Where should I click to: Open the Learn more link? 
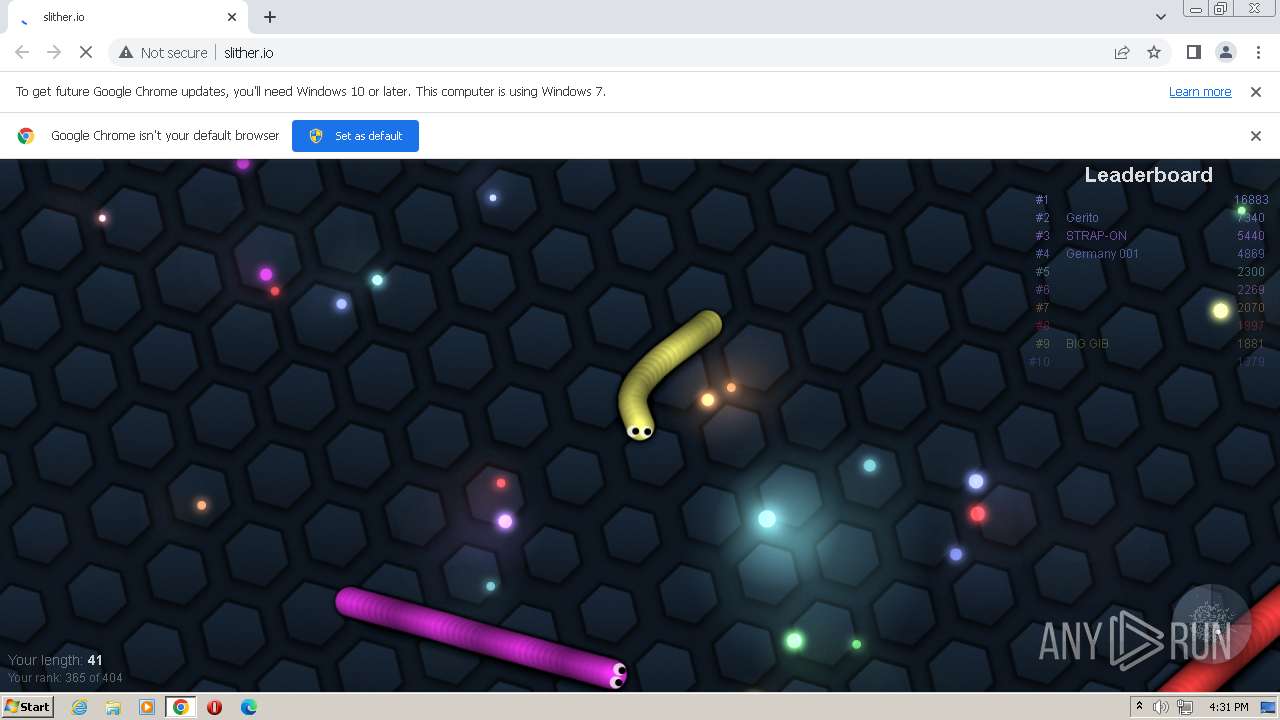[1200, 91]
